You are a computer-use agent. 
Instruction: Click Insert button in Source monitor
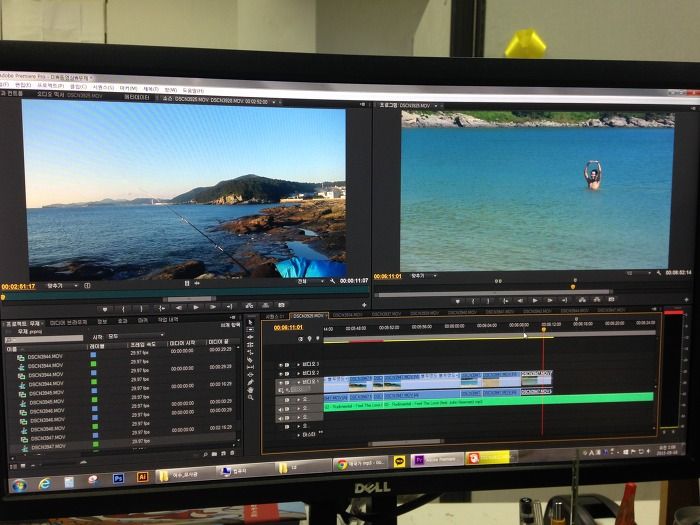click(249, 306)
